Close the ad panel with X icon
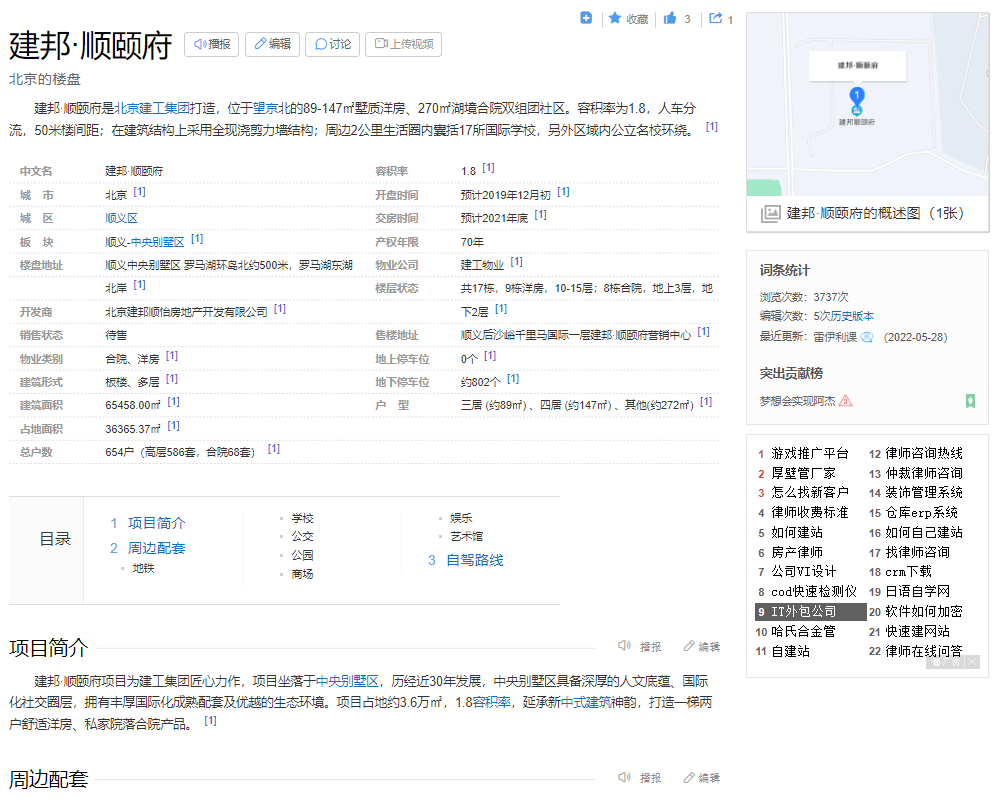Image resolution: width=998 pixels, height=800 pixels. (x=972, y=662)
